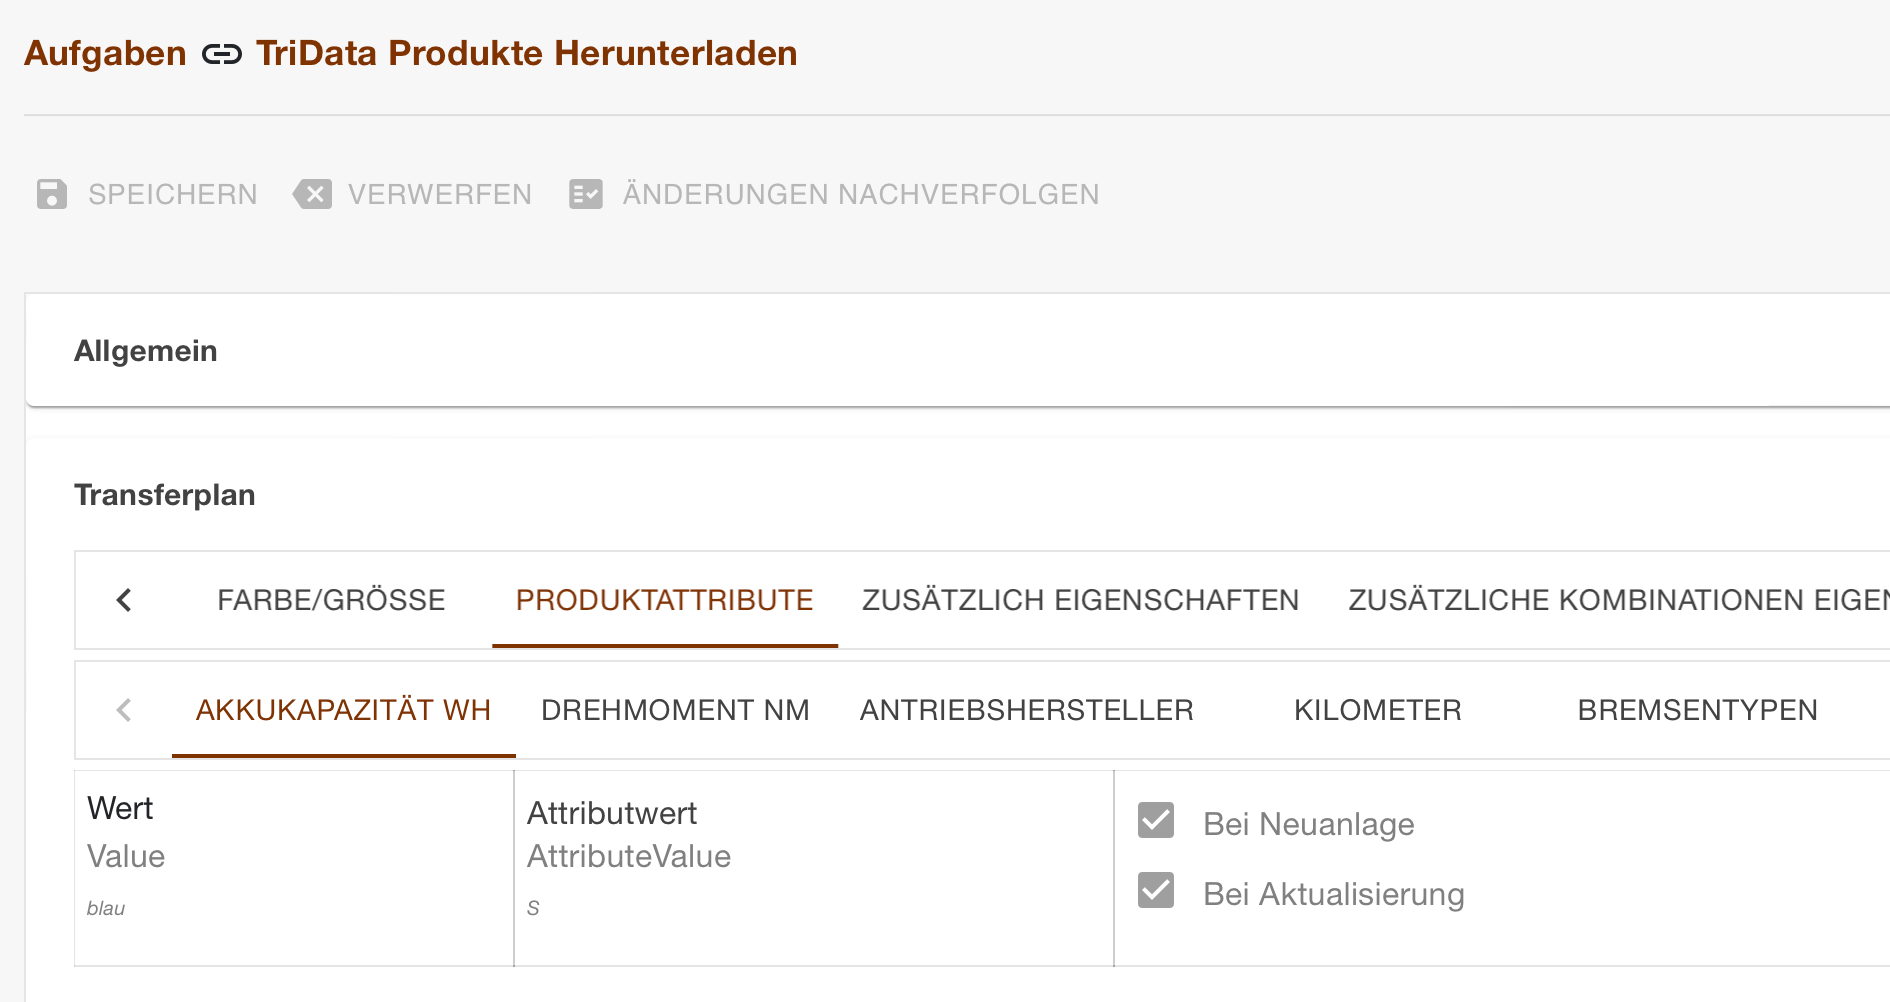Open the Aufgaben breadcrumb link
The width and height of the screenshot is (1890, 1002).
pyautogui.click(x=105, y=53)
